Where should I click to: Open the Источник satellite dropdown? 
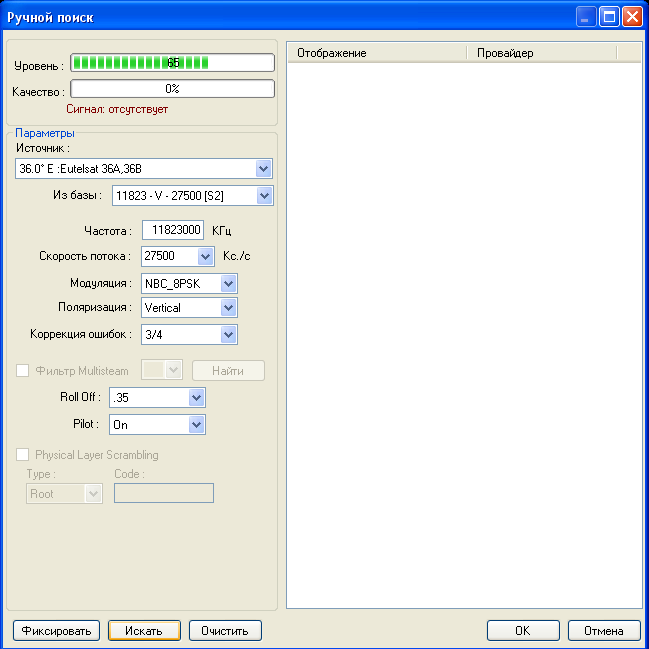click(263, 169)
